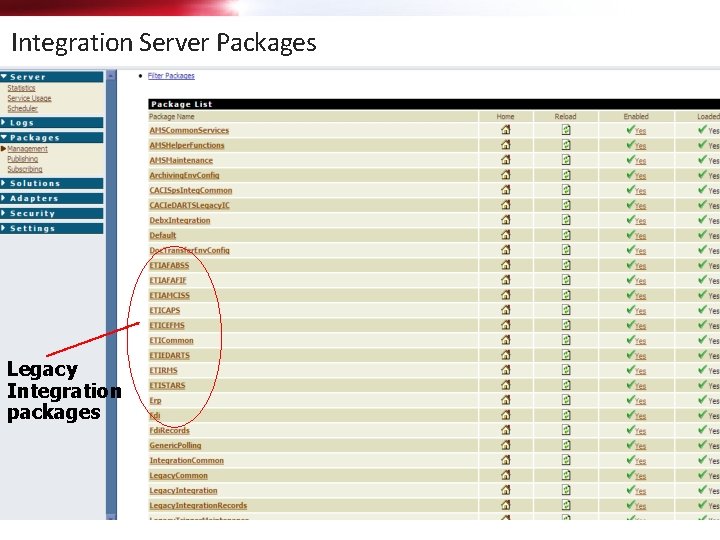Toggle enabled status of CACIeDARTSLegacyIC
720x540 pixels.
[641, 206]
